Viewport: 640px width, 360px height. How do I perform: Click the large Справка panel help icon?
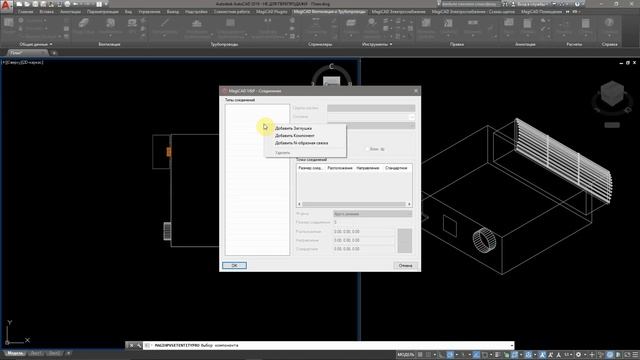(x=609, y=23)
